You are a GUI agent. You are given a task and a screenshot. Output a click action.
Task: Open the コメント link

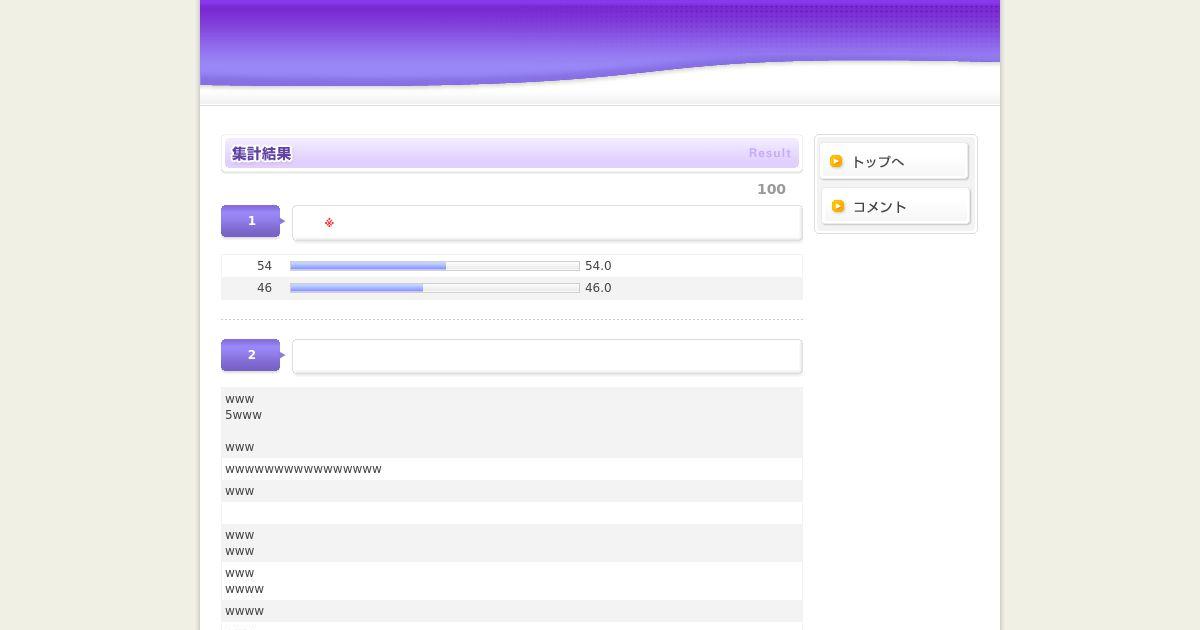[894, 206]
